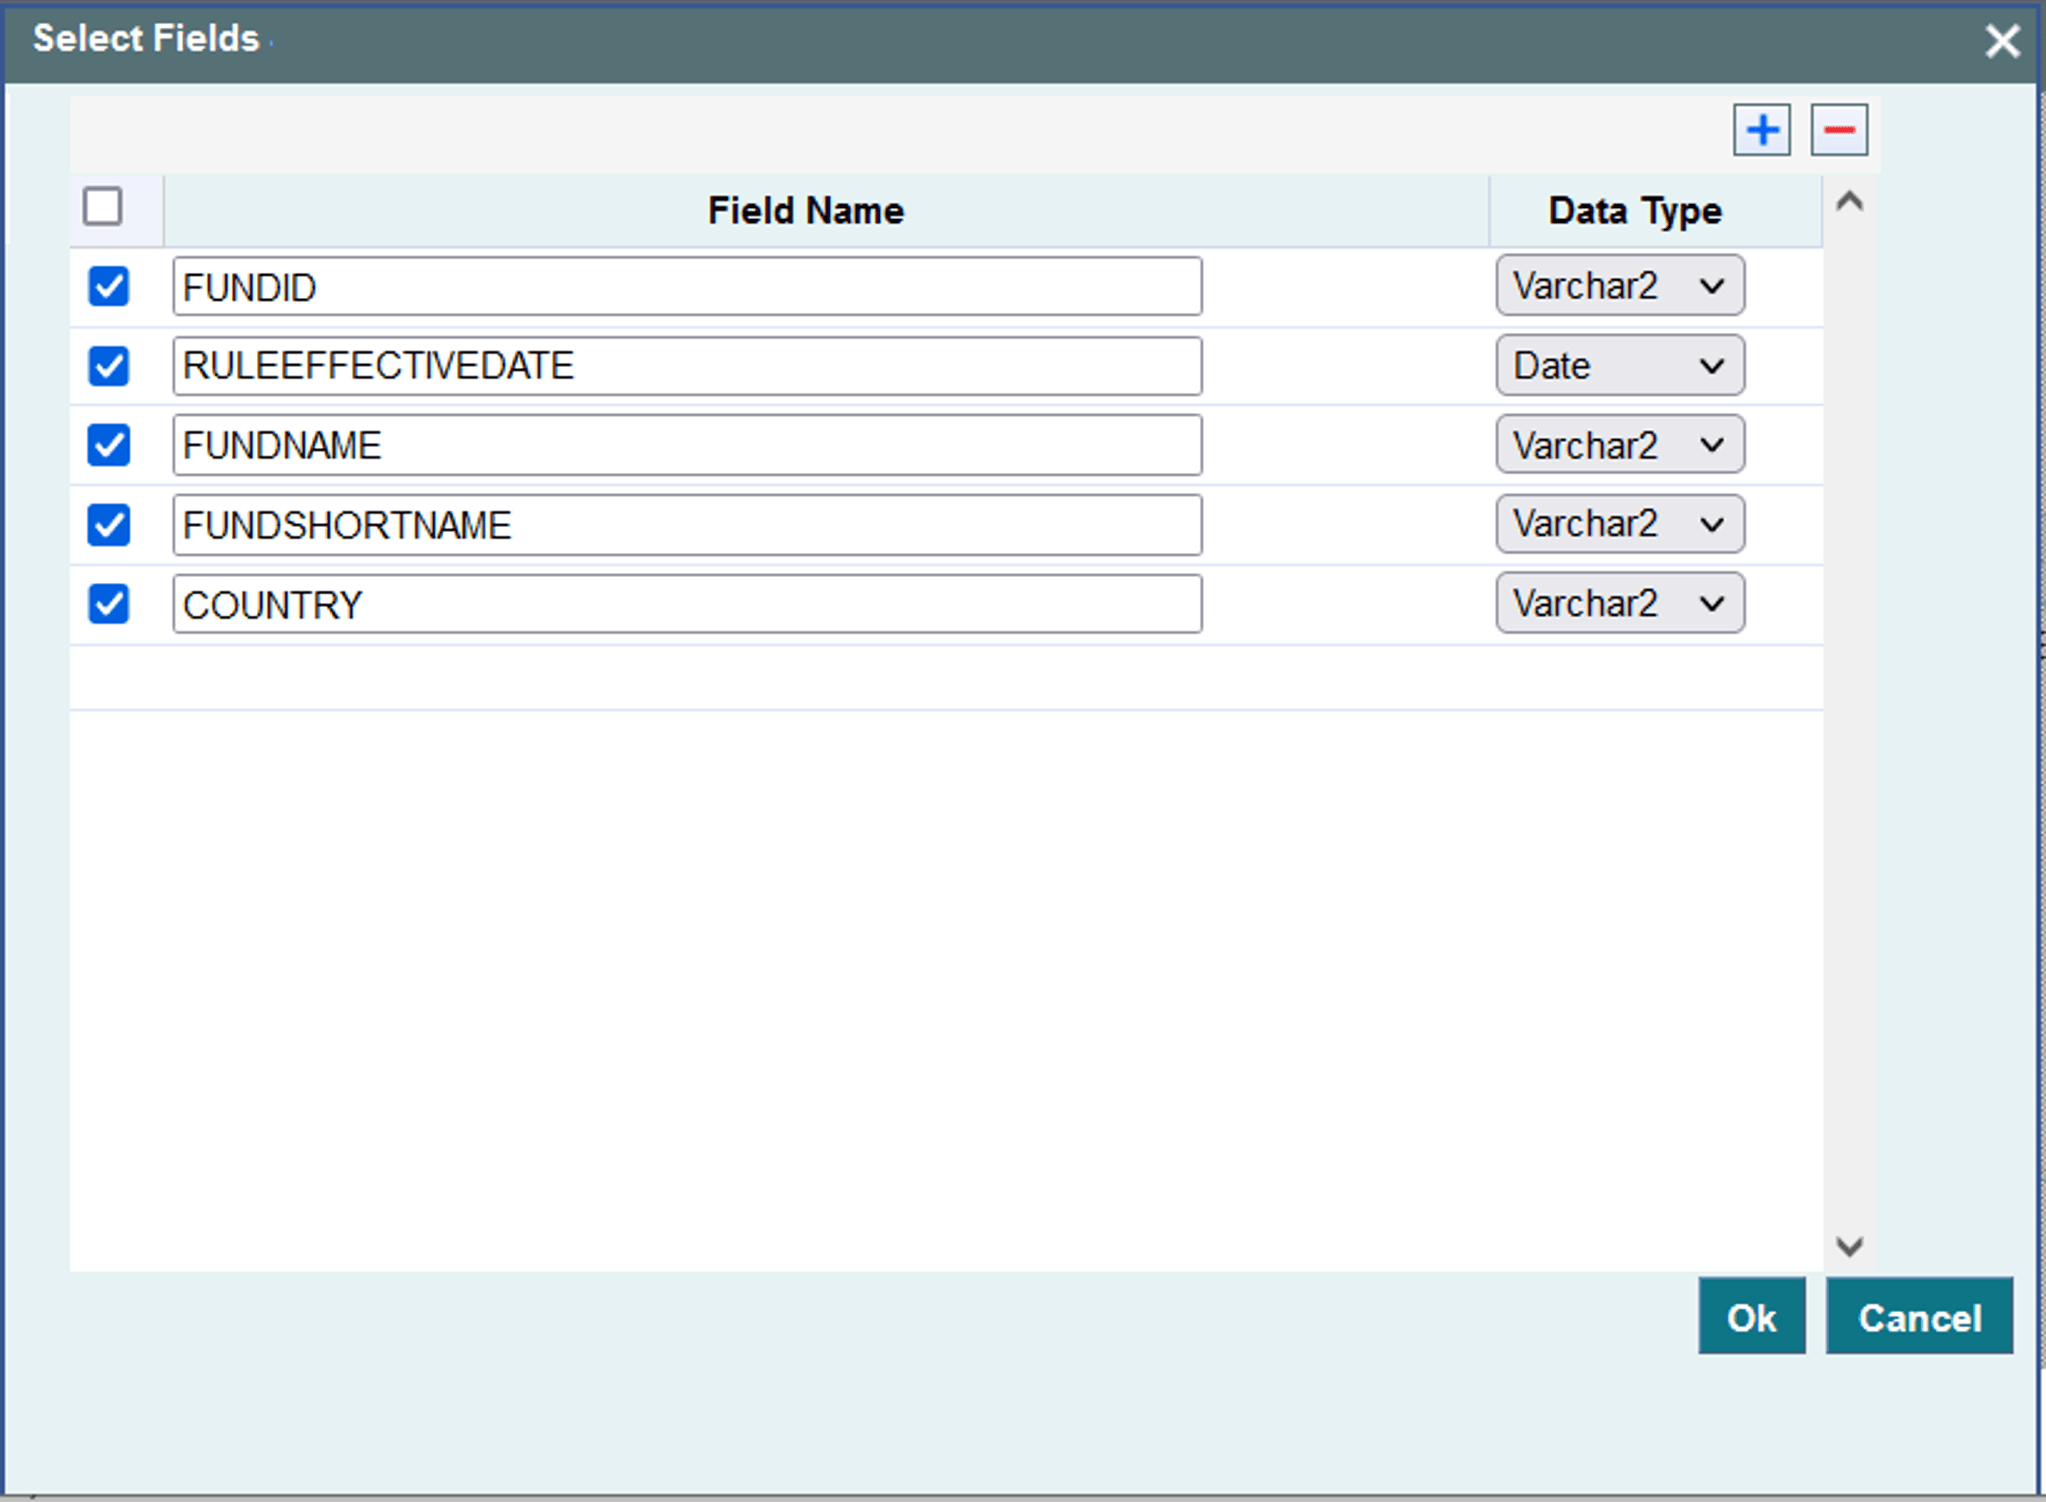Uncheck the FUNDID row checkbox

(108, 286)
